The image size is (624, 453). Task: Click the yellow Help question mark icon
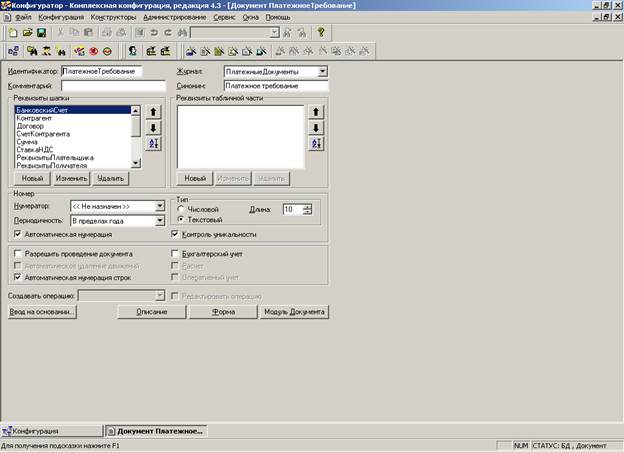(322, 33)
